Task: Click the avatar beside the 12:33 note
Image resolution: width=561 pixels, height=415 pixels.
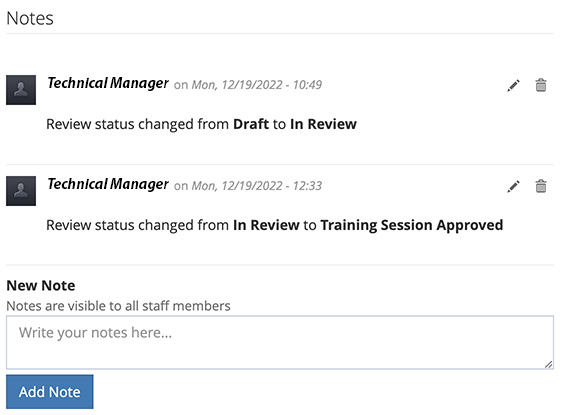Action: tap(21, 191)
